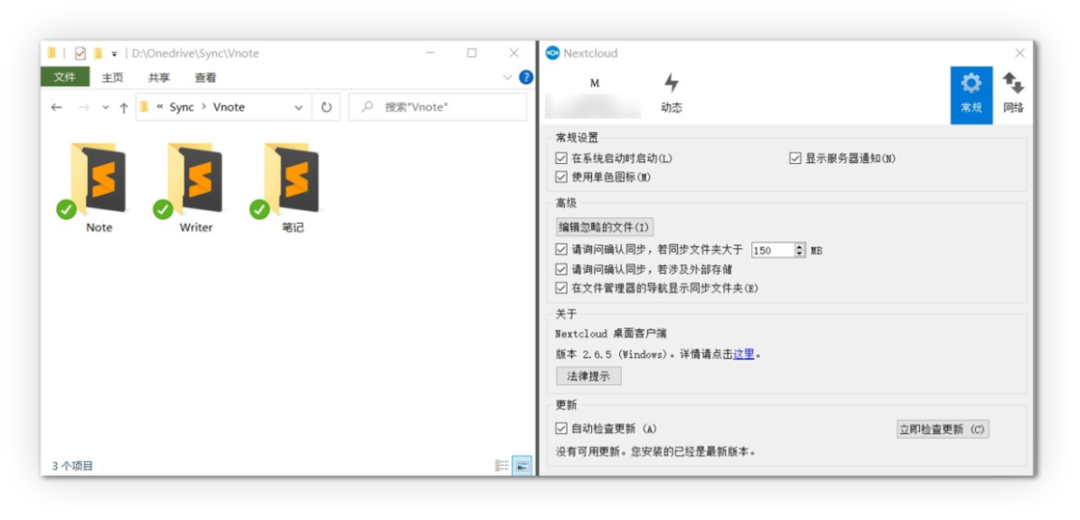The height and width of the screenshot is (520, 1080).
Task: Maximize the Vnote Explorer window
Action: [472, 53]
